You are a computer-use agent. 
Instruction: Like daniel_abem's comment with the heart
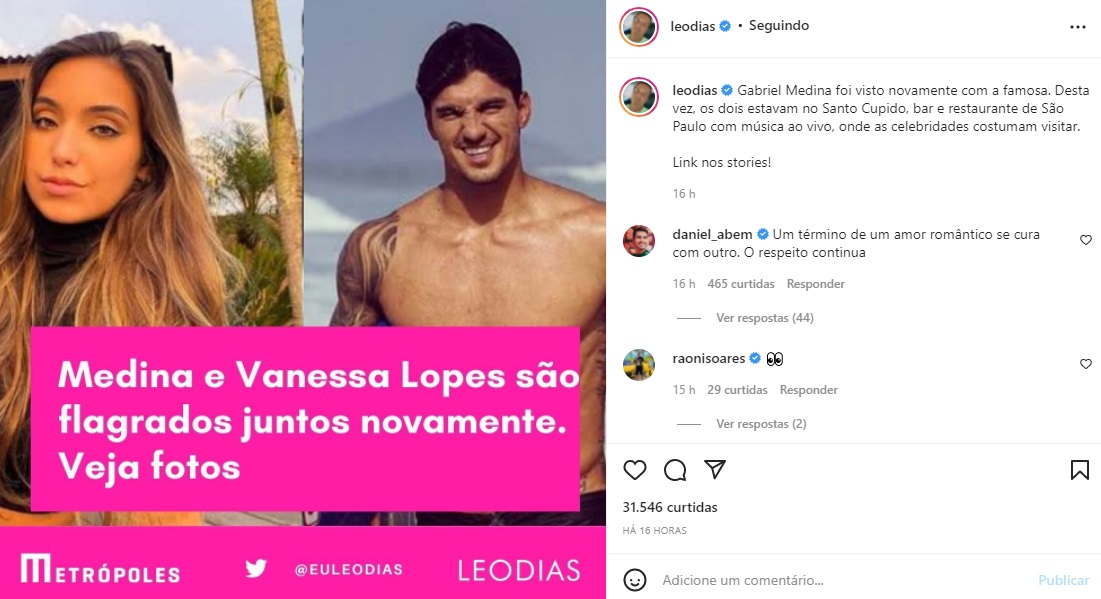pyautogui.click(x=1086, y=240)
